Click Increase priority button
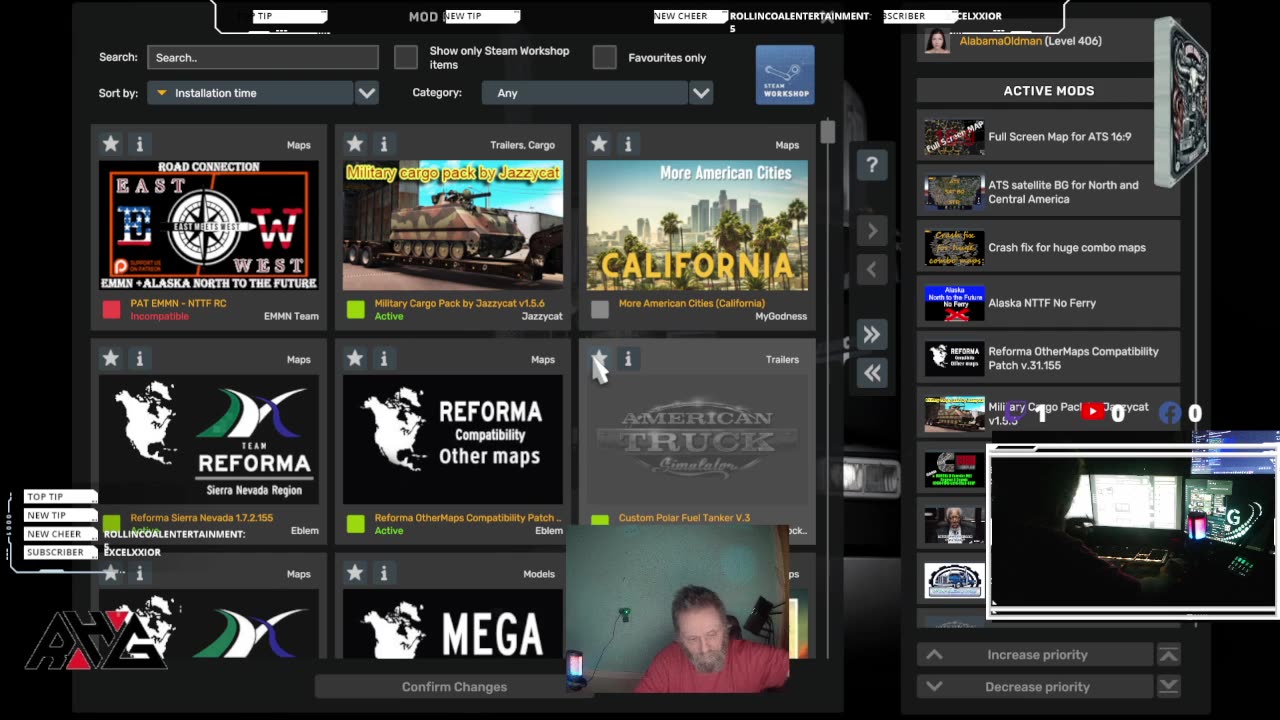Screen dimensions: 1280x720 pyautogui.click(x=1037, y=655)
